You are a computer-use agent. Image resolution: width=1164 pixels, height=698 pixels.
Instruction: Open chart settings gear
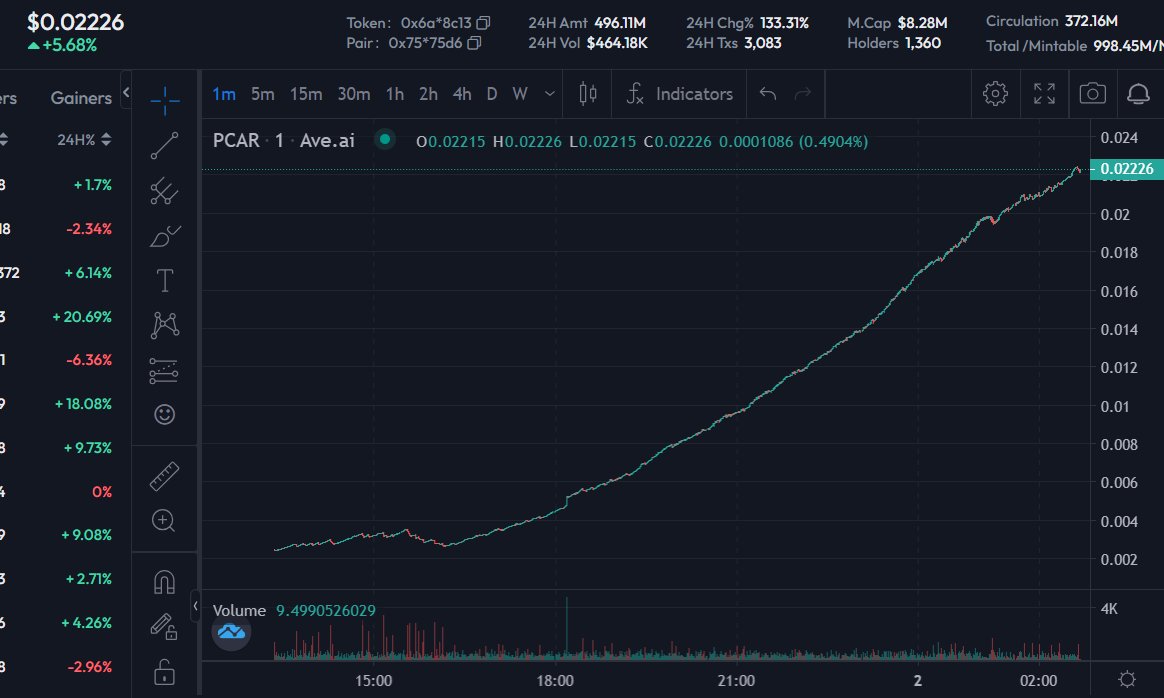(995, 94)
